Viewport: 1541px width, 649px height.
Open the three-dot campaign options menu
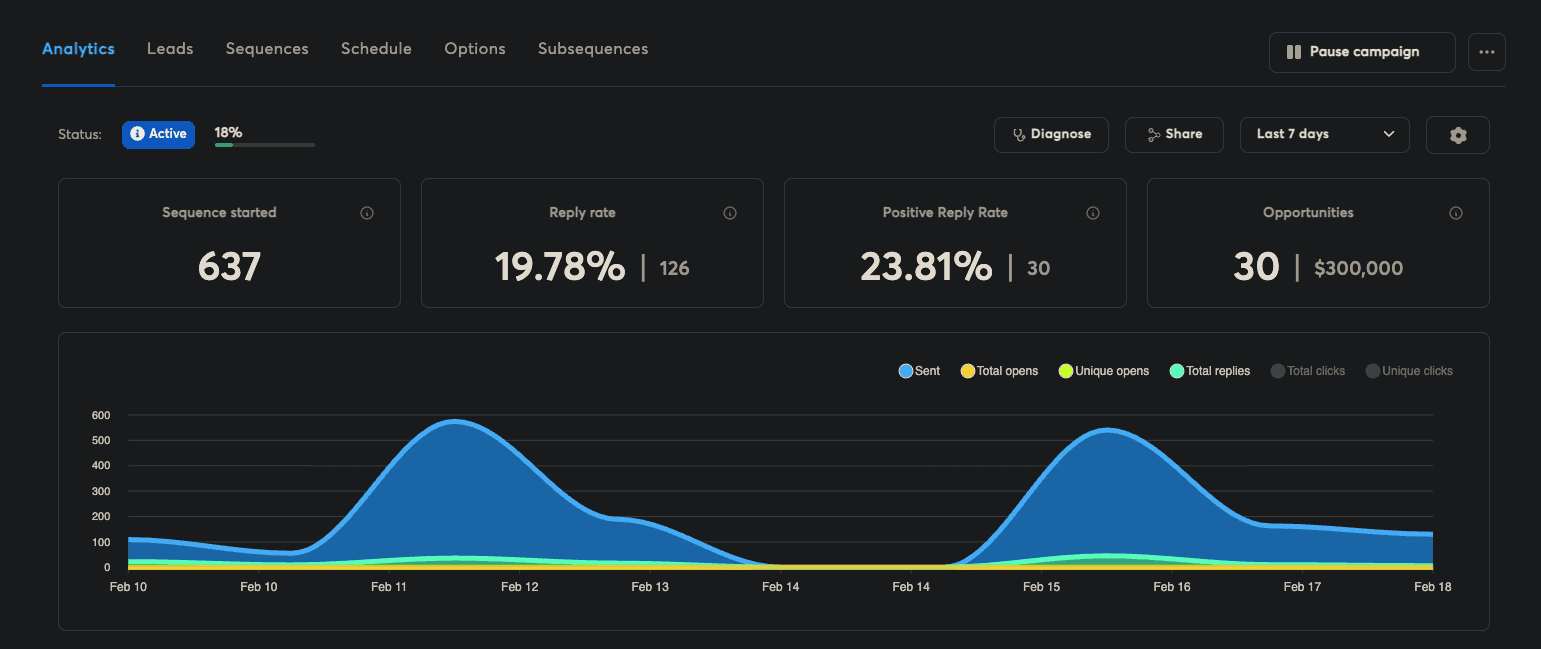(x=1487, y=52)
